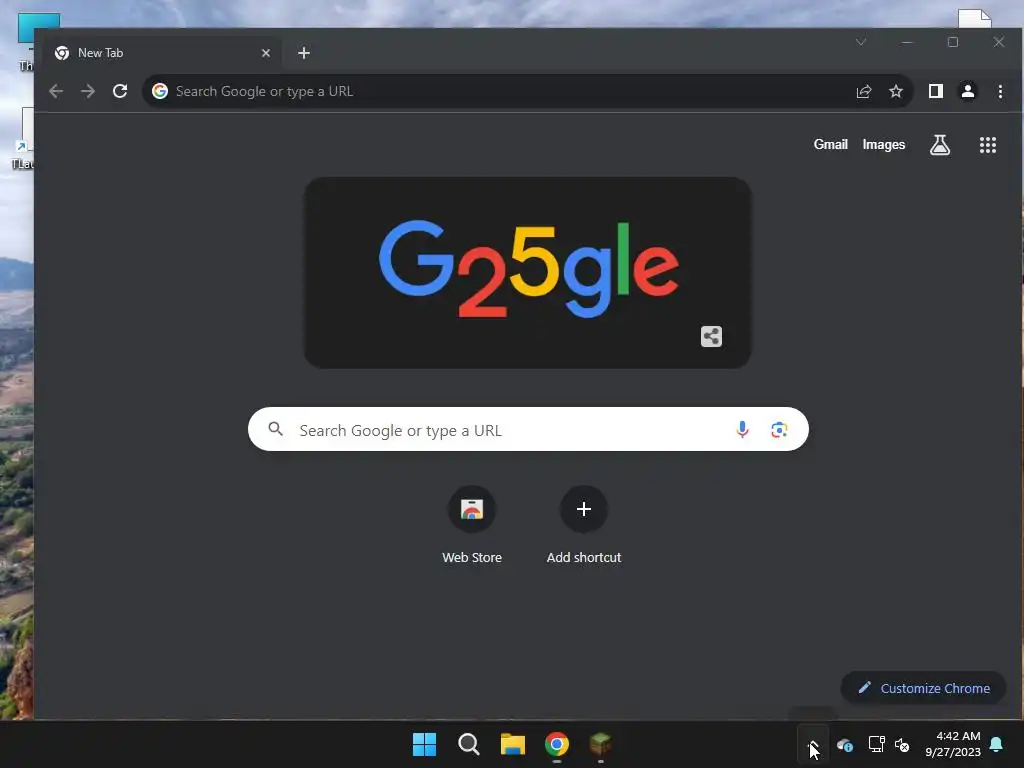
Task: Click the magnifier in the search box
Action: point(276,429)
